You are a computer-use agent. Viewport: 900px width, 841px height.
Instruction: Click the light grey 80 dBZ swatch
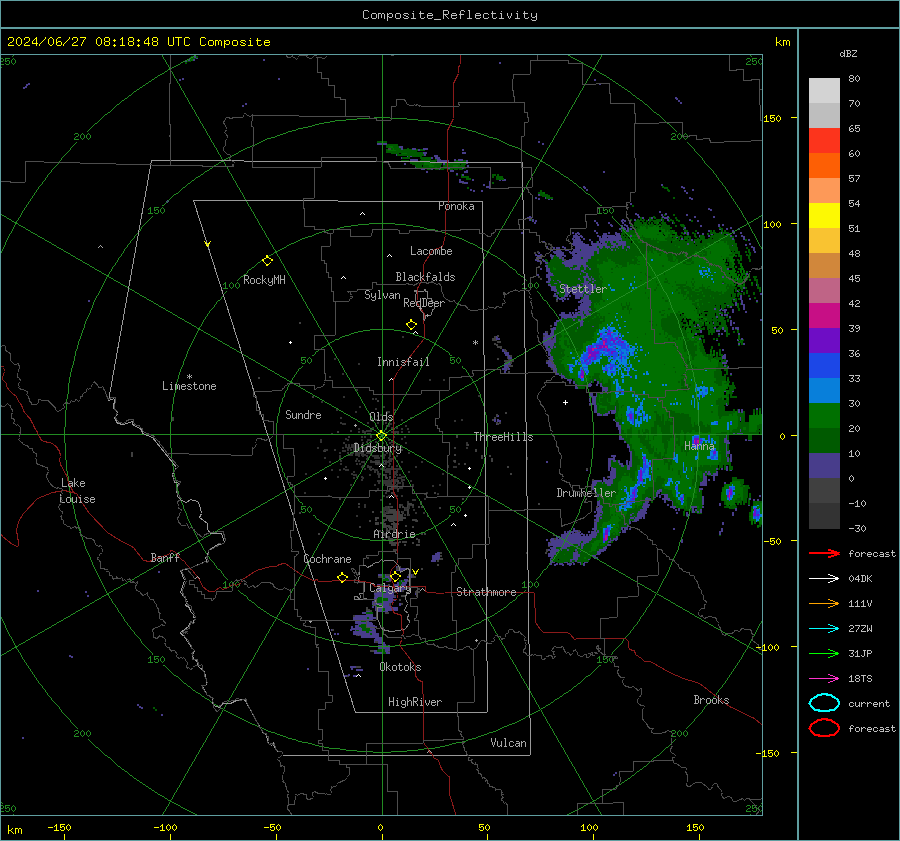(x=824, y=91)
